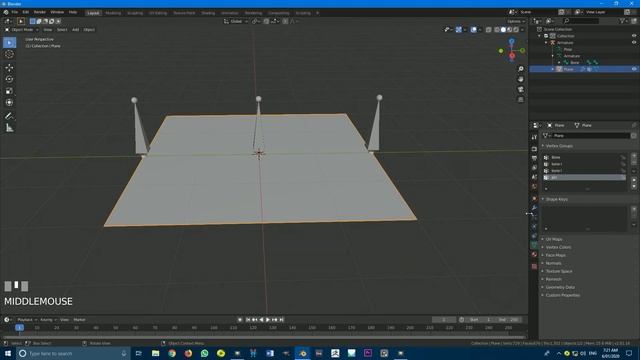Switch to wireframe viewport shading
Viewport: 640px width, 360px height.
[497, 30]
